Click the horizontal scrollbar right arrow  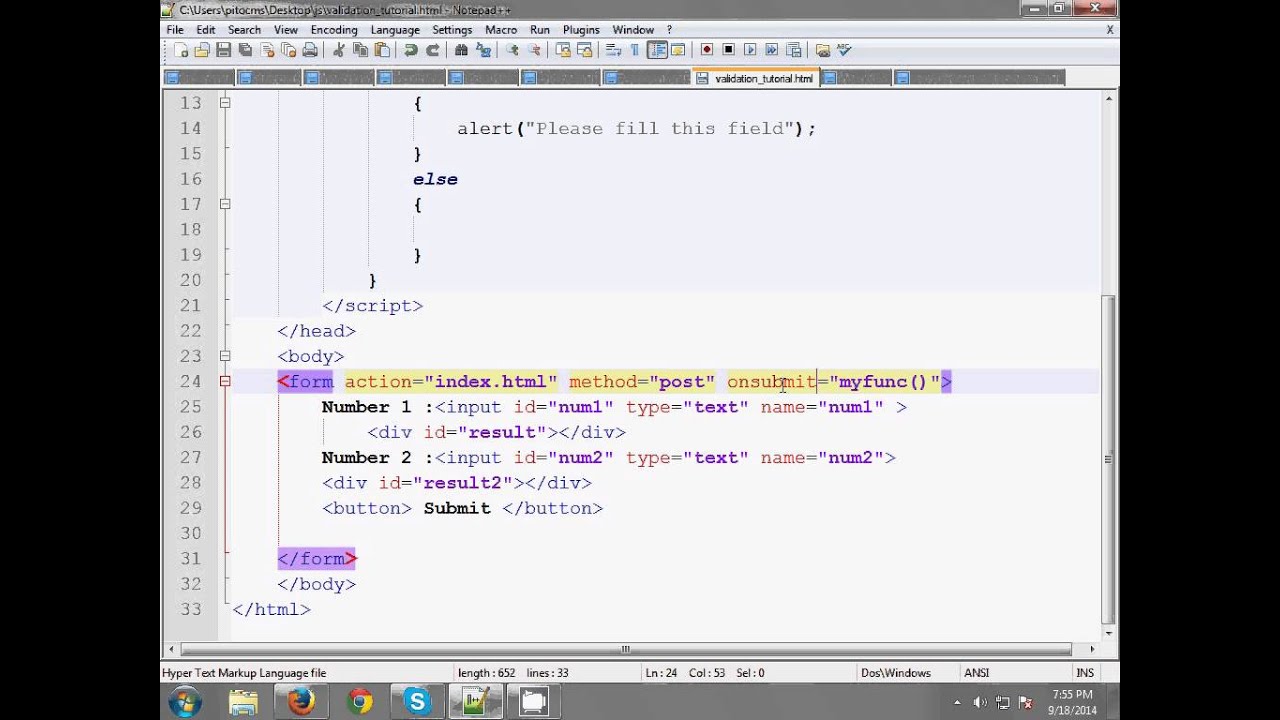click(x=1091, y=649)
